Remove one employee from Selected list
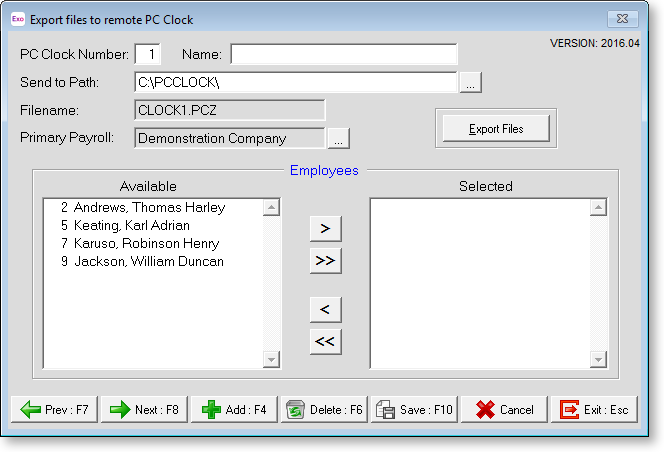Image resolution: width=664 pixels, height=452 pixels. click(325, 307)
